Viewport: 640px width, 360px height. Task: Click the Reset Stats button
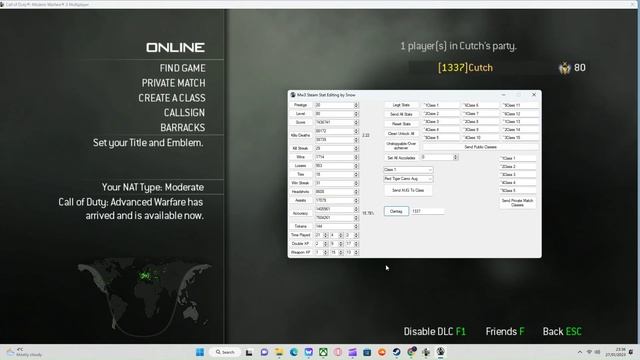pyautogui.click(x=401, y=124)
